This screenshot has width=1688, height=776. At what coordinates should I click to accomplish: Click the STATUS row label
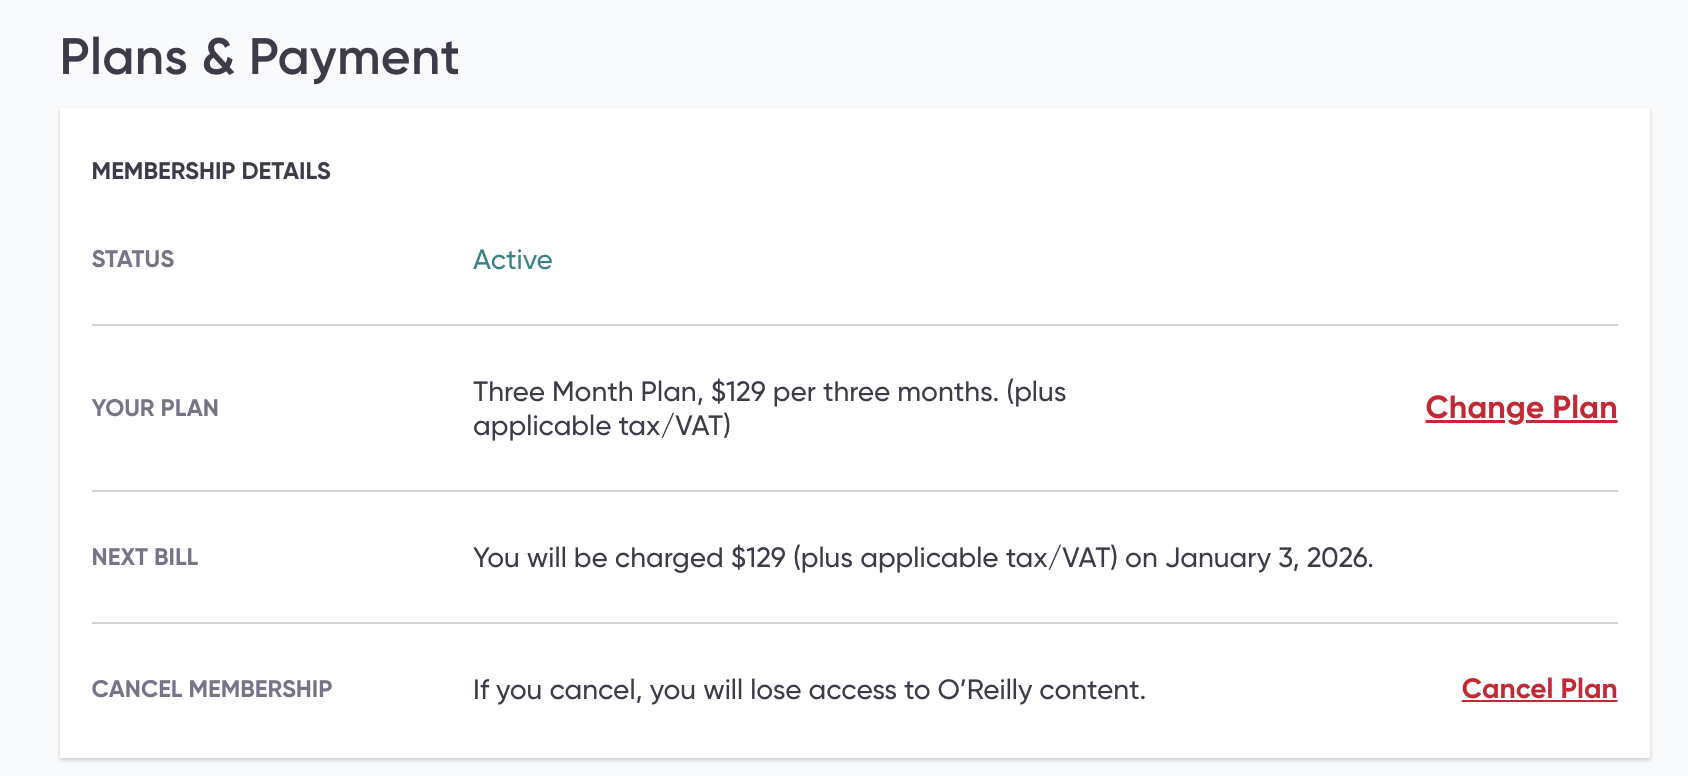pos(133,259)
